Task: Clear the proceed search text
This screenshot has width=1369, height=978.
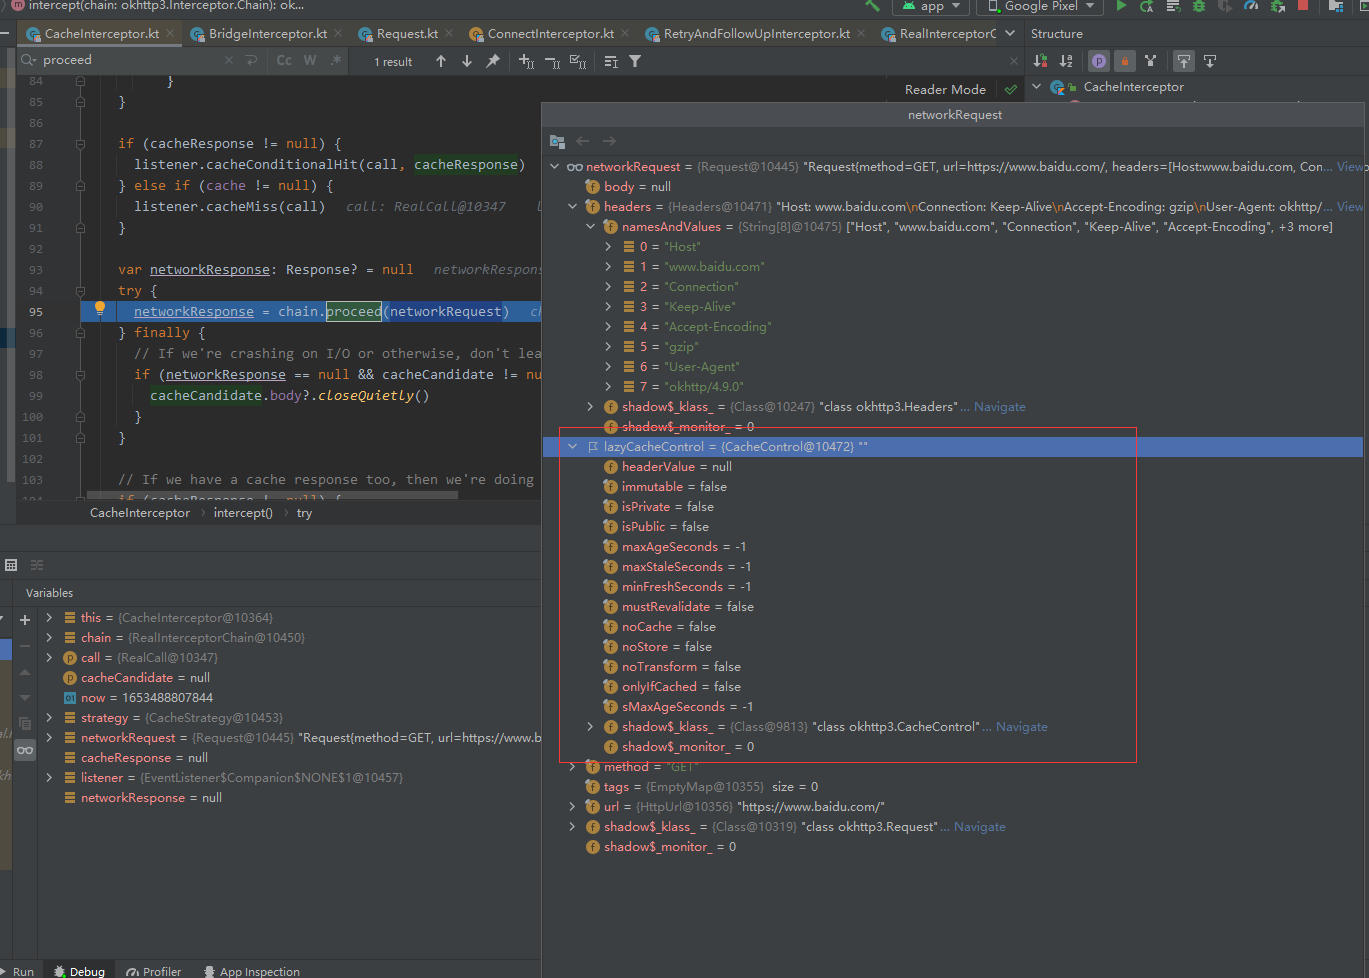Action: click(x=229, y=60)
